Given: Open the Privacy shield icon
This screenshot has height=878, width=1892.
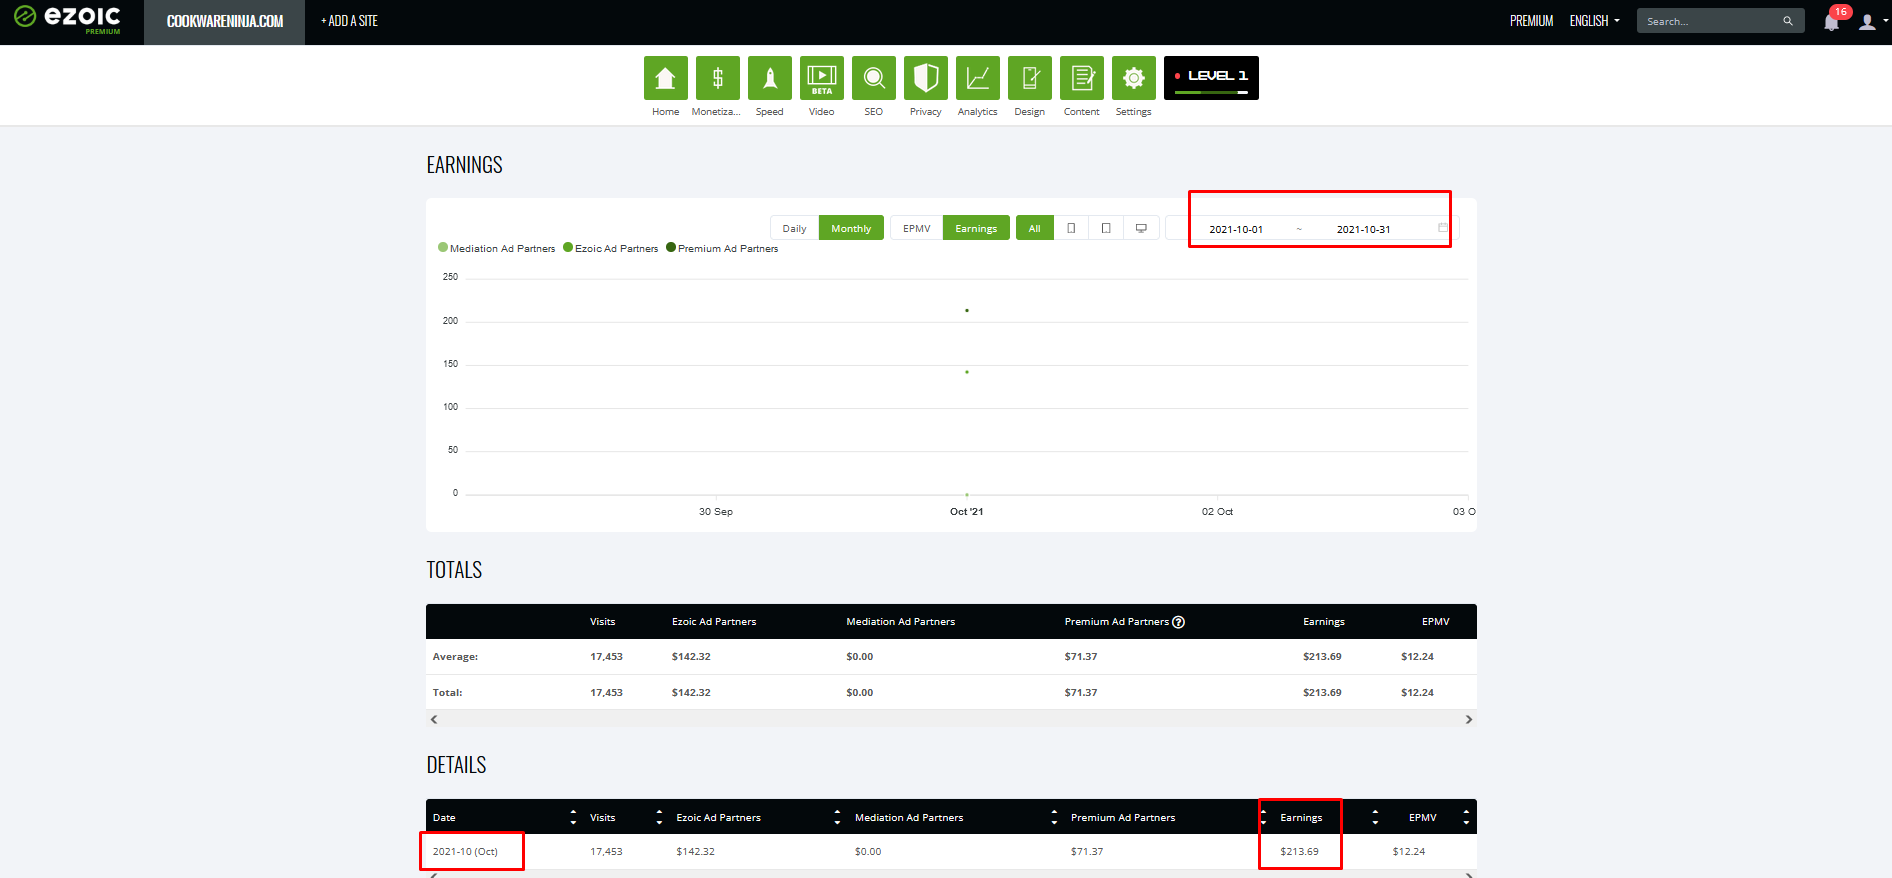Looking at the screenshot, I should click(x=925, y=78).
